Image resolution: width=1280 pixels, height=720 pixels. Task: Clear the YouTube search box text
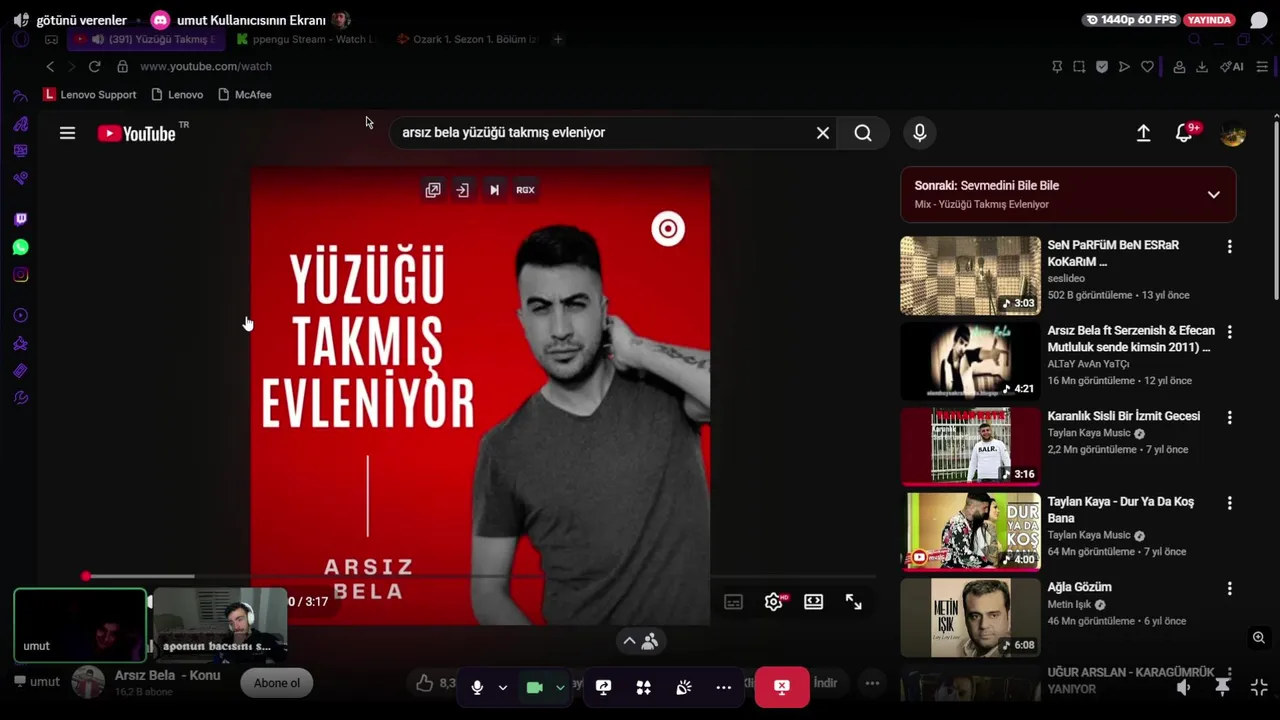(823, 133)
